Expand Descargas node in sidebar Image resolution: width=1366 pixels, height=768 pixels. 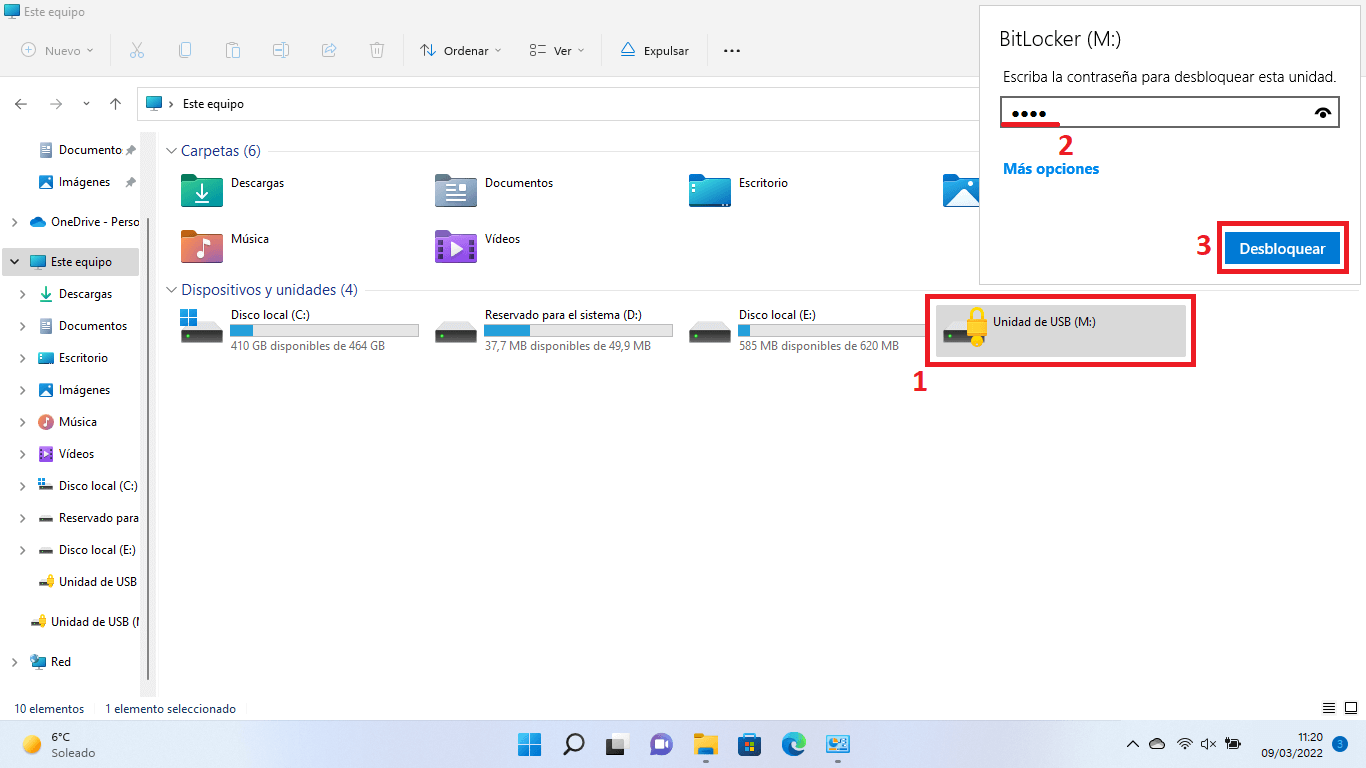(23, 294)
